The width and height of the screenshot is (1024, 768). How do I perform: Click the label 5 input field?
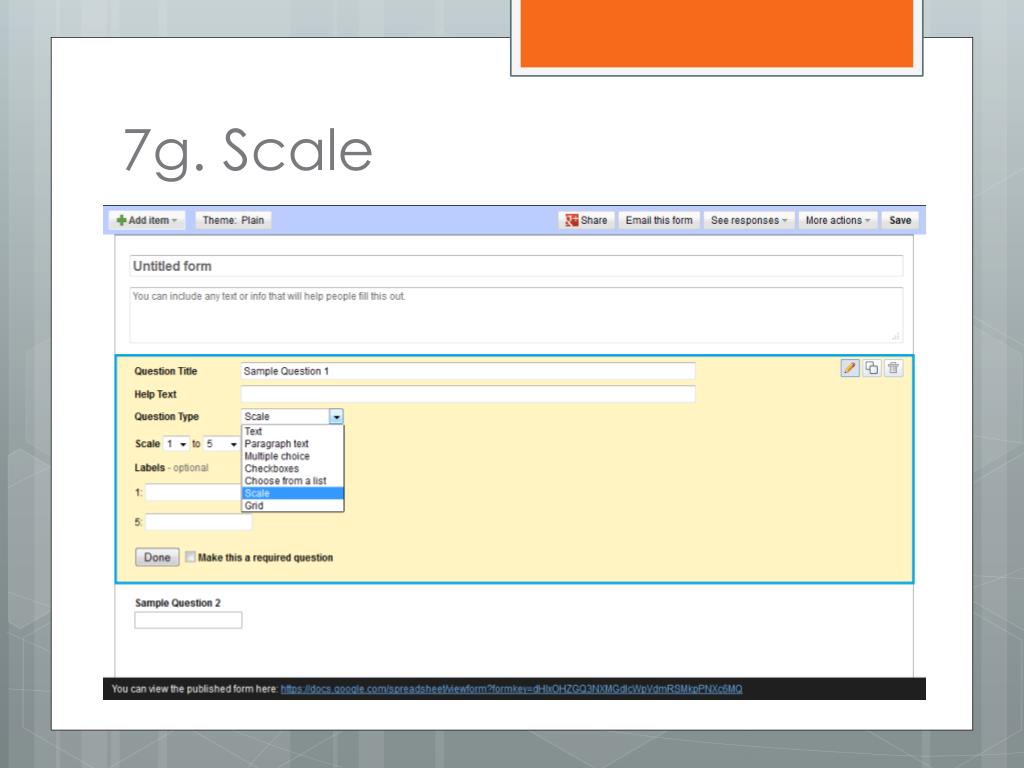click(198, 522)
